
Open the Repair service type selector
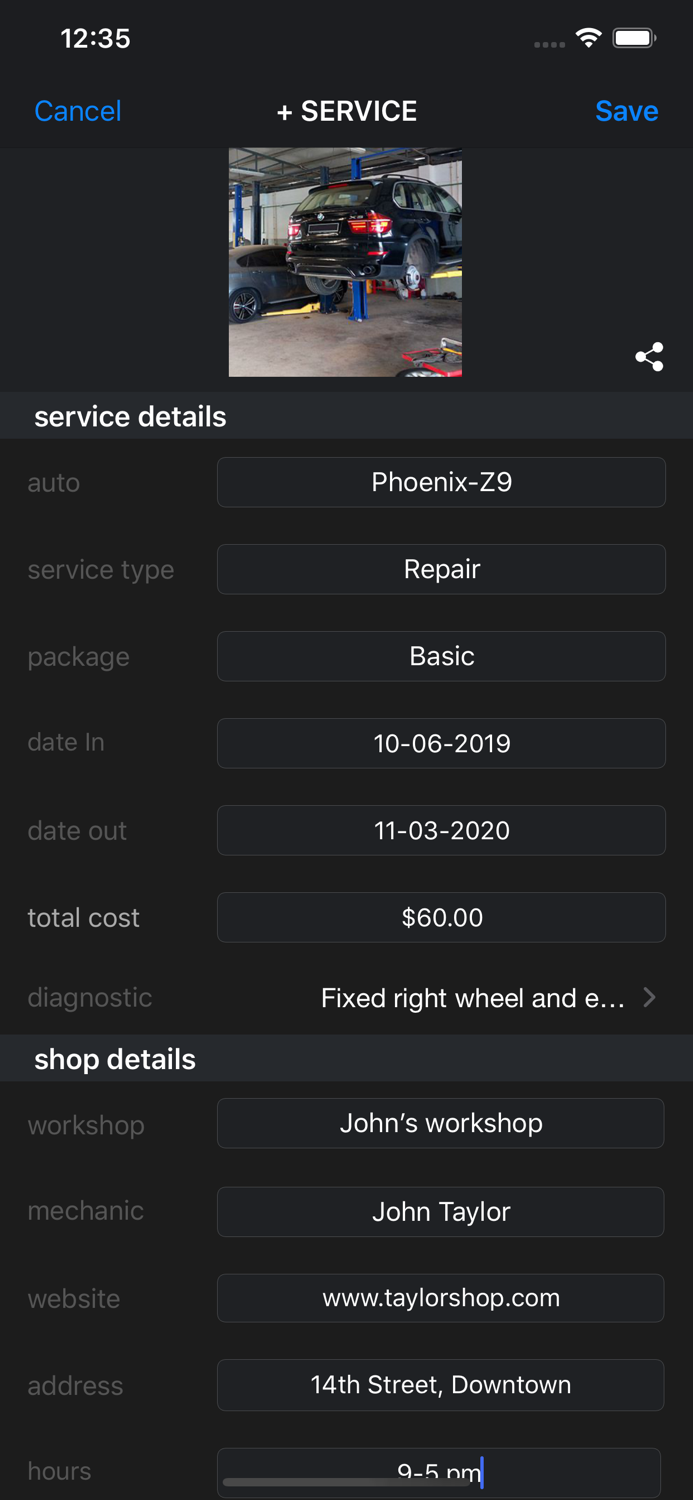point(441,569)
